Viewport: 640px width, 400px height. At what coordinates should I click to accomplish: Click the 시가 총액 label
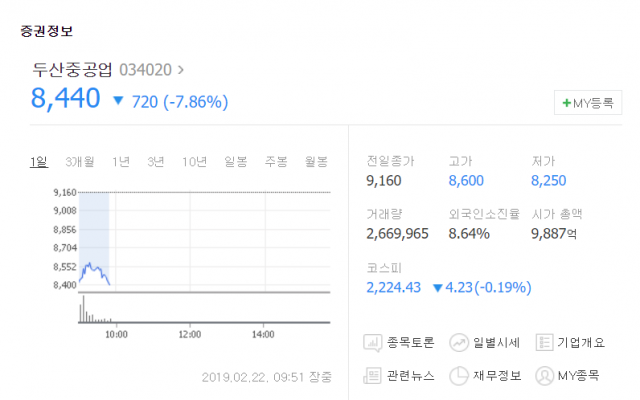(557, 214)
